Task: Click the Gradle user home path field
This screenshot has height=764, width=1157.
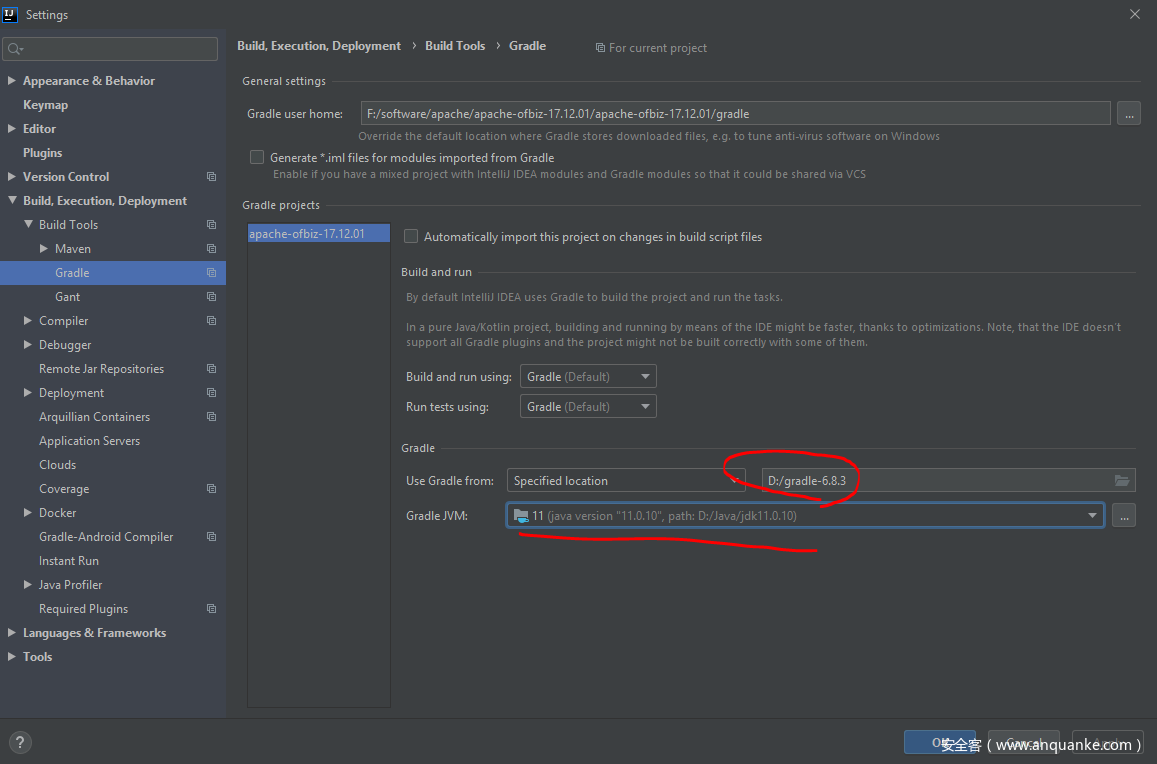Action: click(x=736, y=114)
